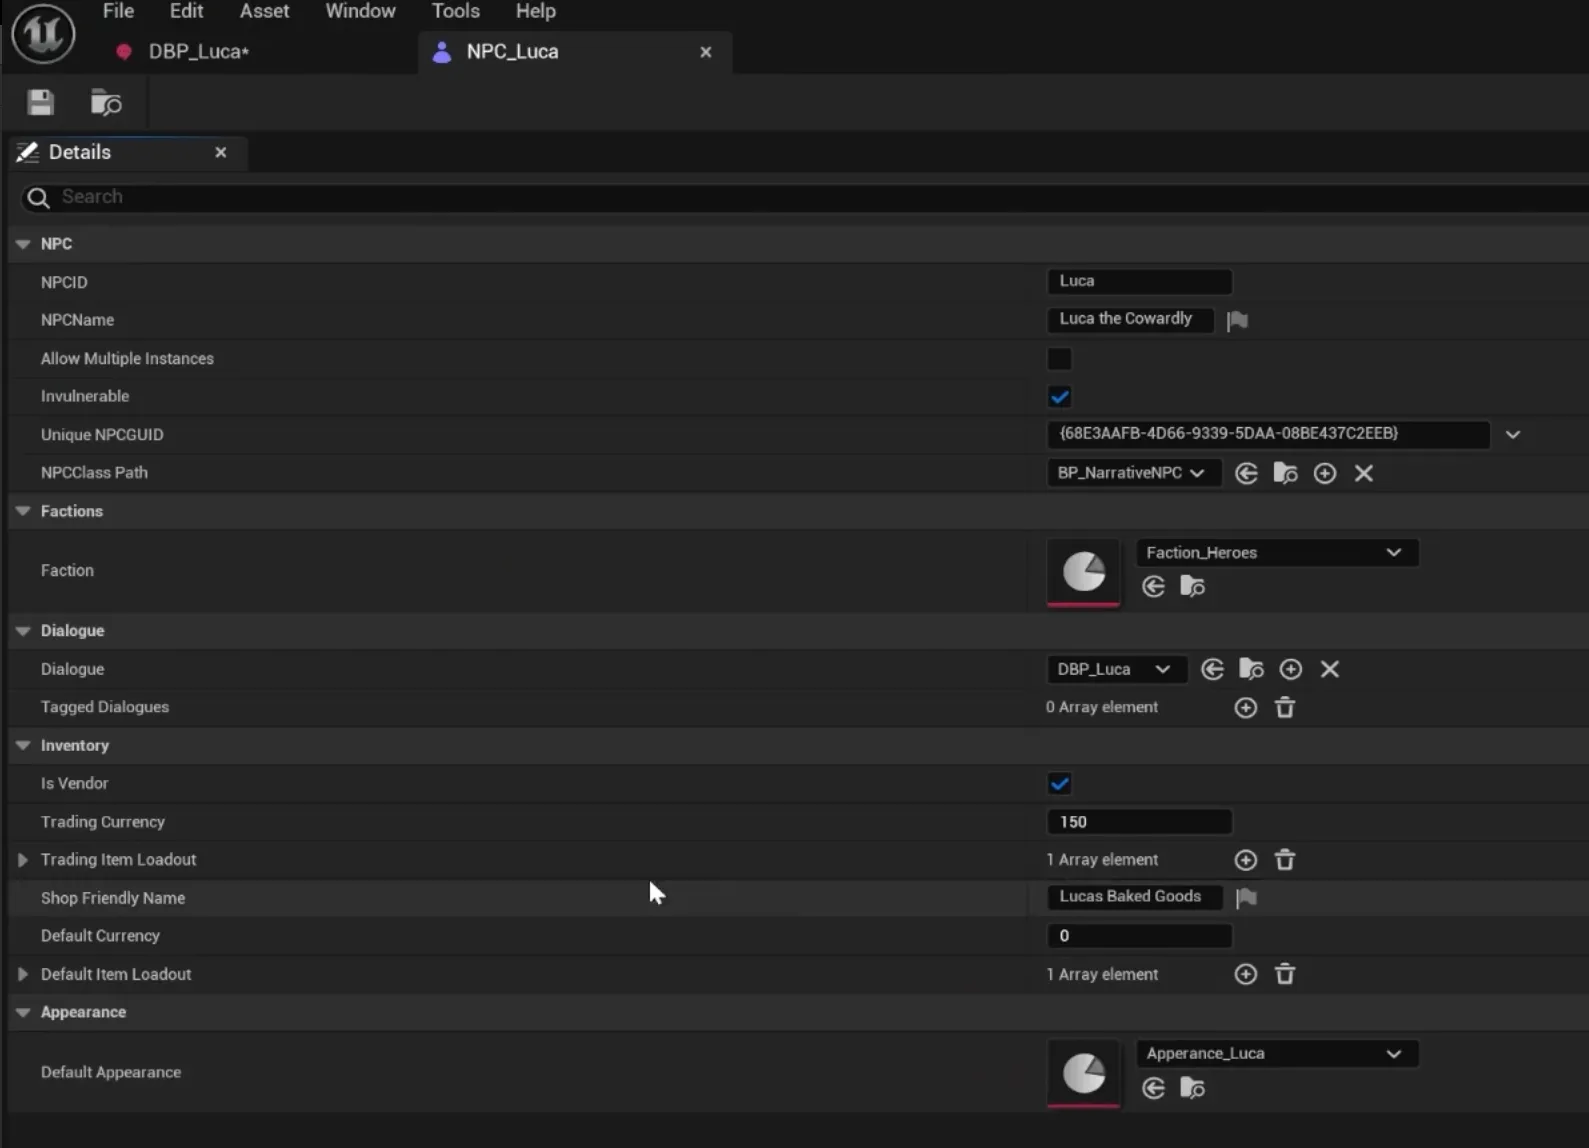Disable the Is Vendor checkbox

[1059, 784]
